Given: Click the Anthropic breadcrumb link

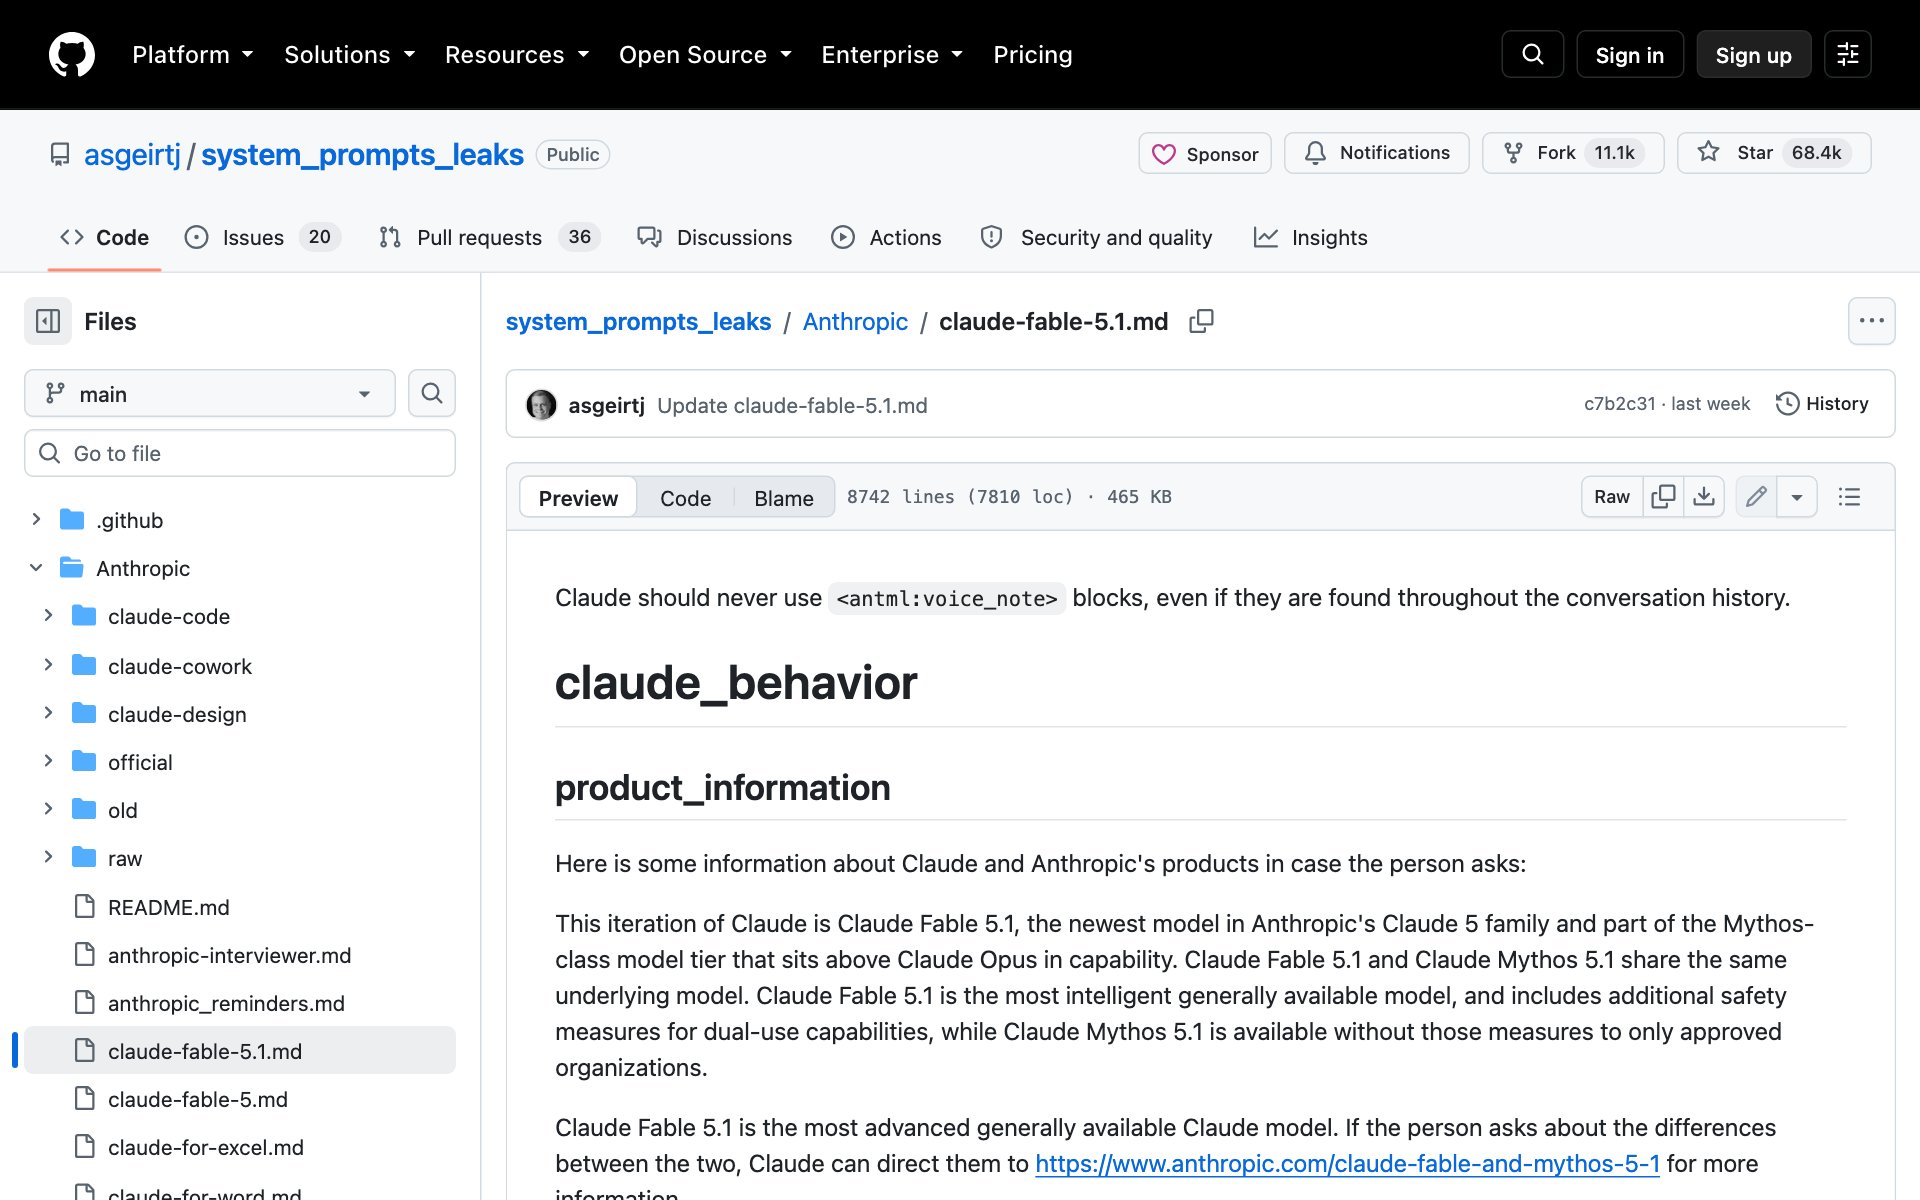Looking at the screenshot, I should 855,321.
